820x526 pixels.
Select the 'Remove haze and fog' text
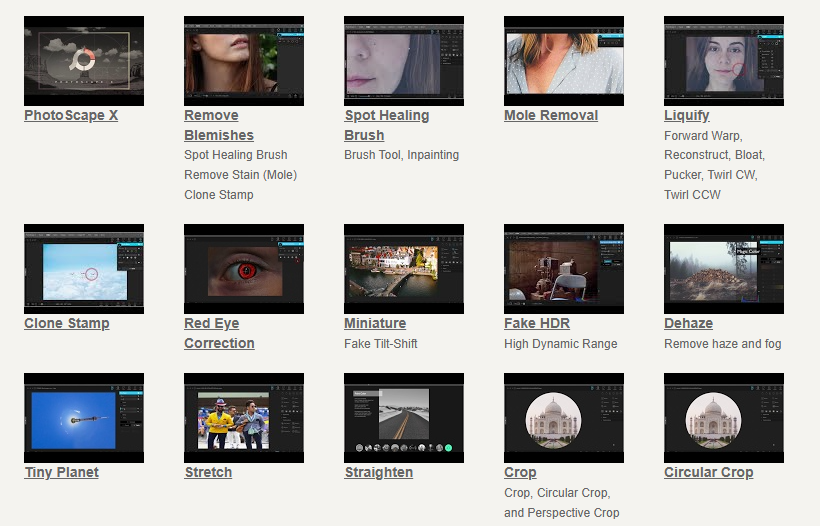tap(723, 344)
